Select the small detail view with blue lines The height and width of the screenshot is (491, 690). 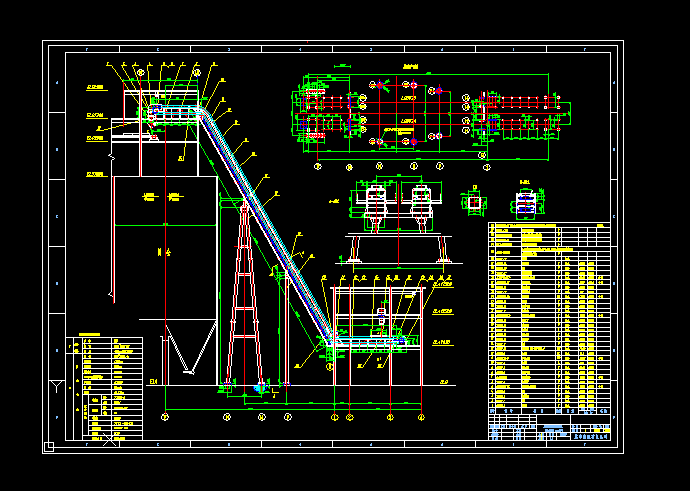[x=525, y=204]
